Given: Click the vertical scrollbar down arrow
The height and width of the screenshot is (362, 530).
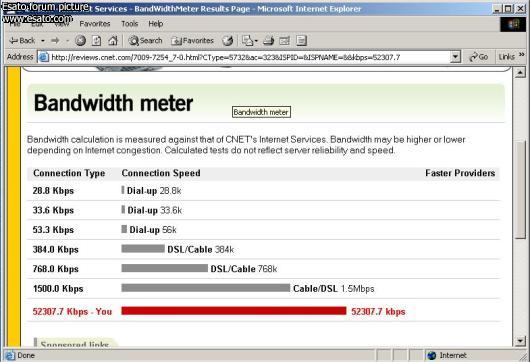Looking at the screenshot, I should coord(521,341).
